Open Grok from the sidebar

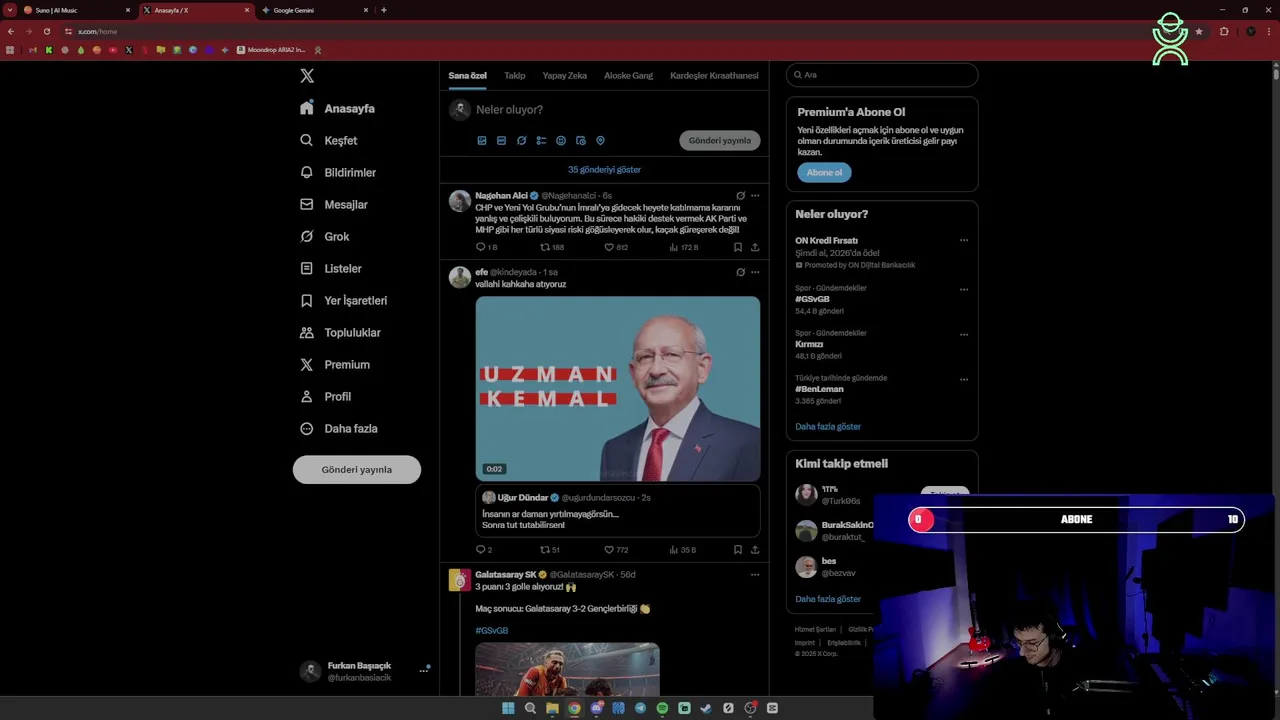coord(325,237)
